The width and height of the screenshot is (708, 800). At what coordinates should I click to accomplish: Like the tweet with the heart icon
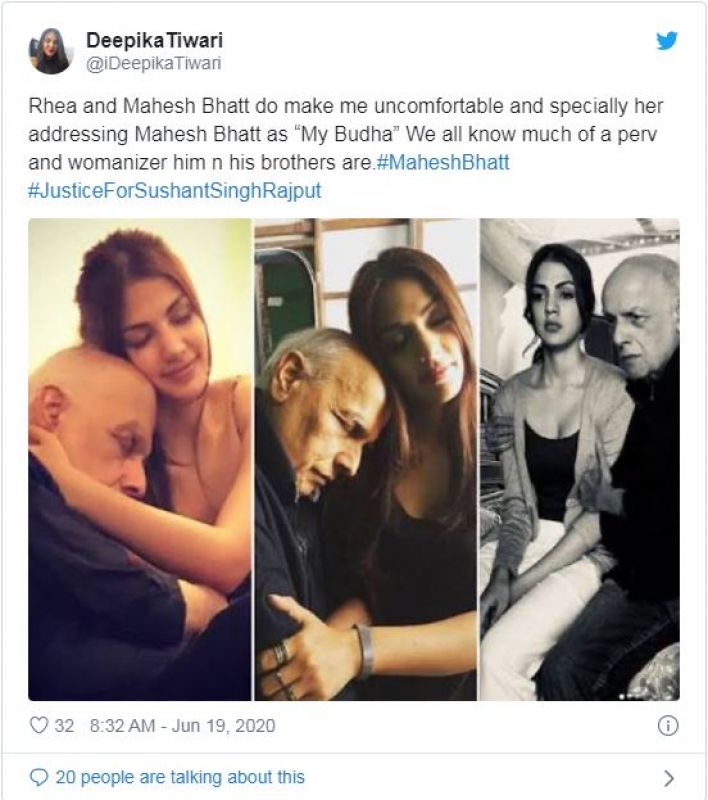(39, 725)
